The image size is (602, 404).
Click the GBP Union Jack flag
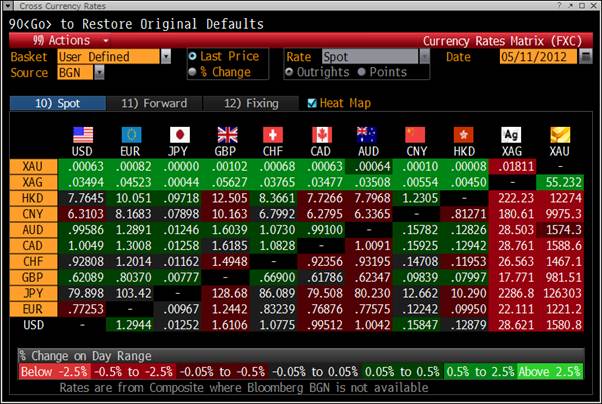[227, 134]
